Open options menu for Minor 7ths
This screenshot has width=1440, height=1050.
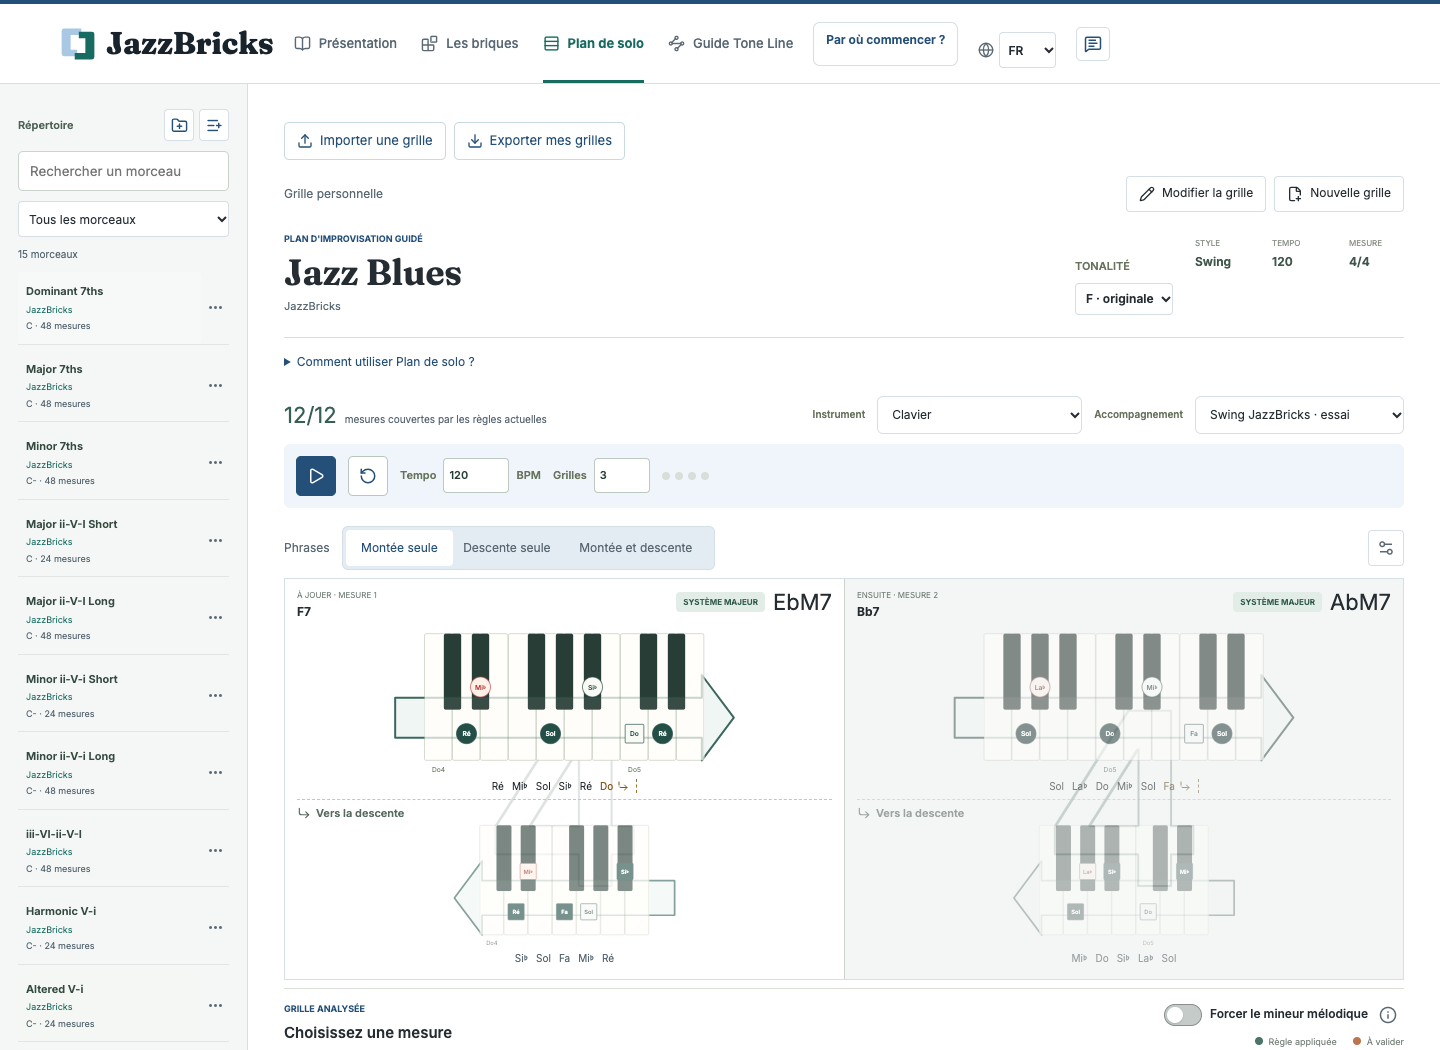tap(215, 463)
